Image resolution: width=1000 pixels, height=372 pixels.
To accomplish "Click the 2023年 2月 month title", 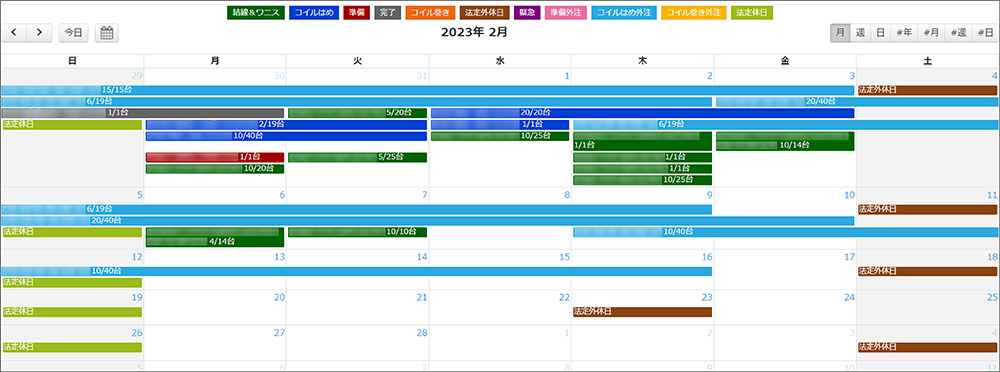I will point(474,33).
